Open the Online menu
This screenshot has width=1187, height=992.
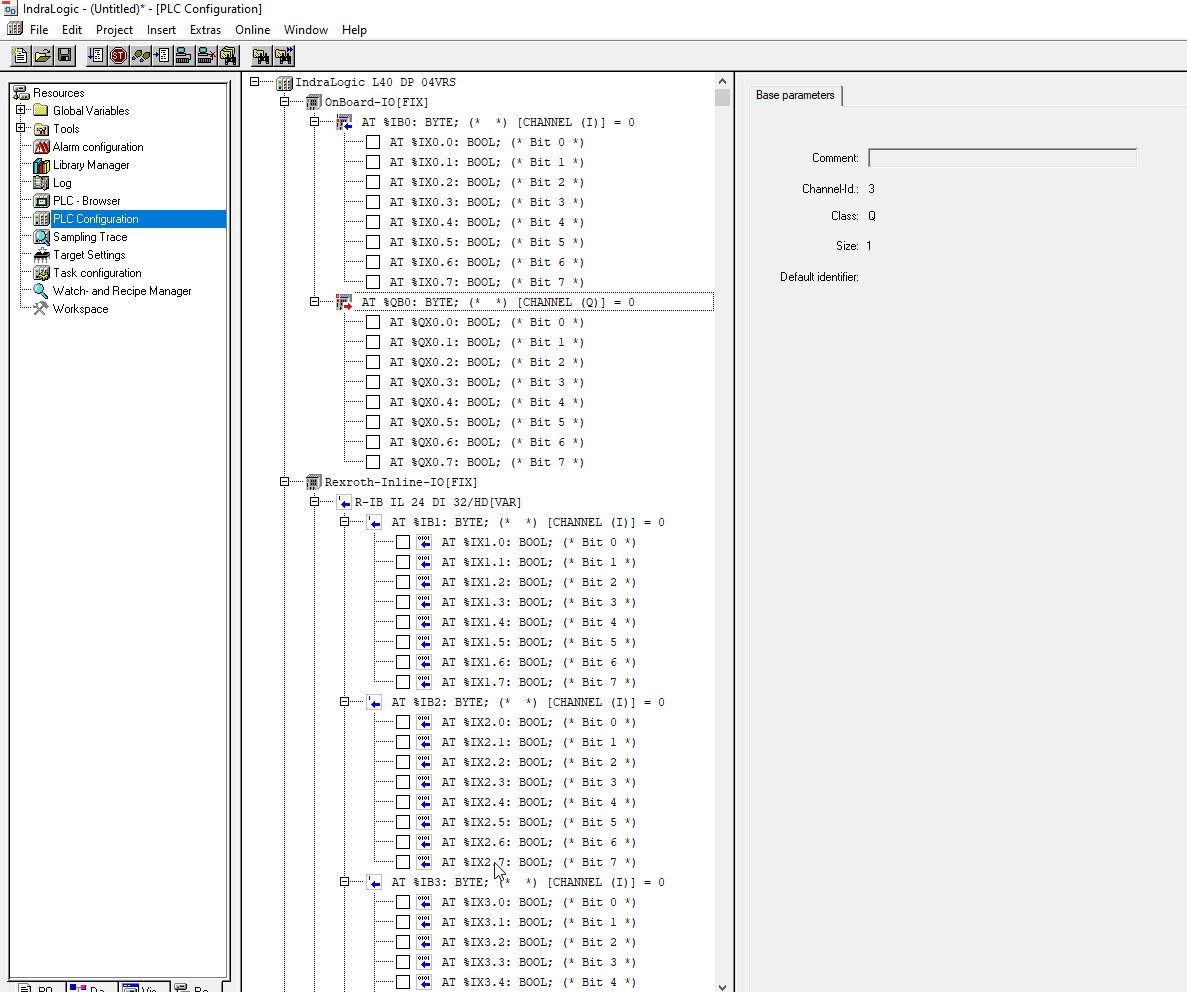(252, 30)
